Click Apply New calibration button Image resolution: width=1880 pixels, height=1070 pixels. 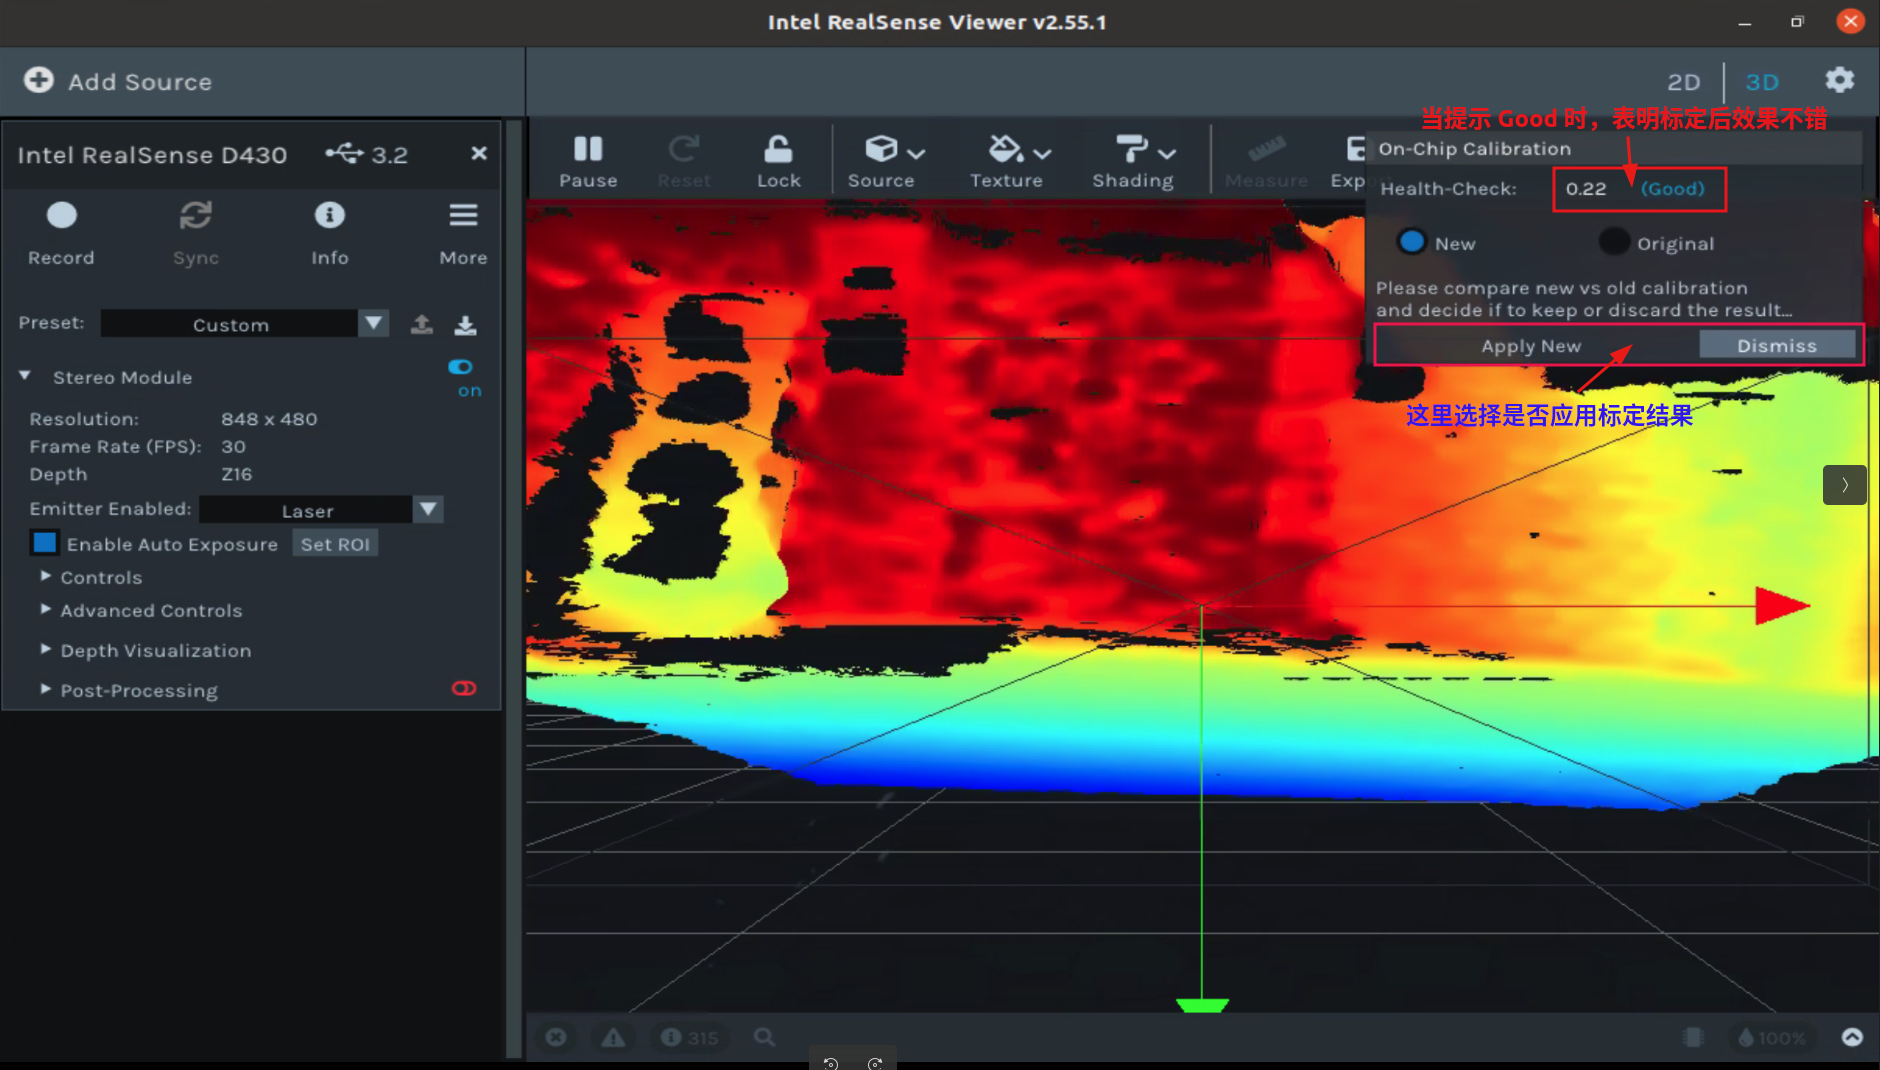1531,346
